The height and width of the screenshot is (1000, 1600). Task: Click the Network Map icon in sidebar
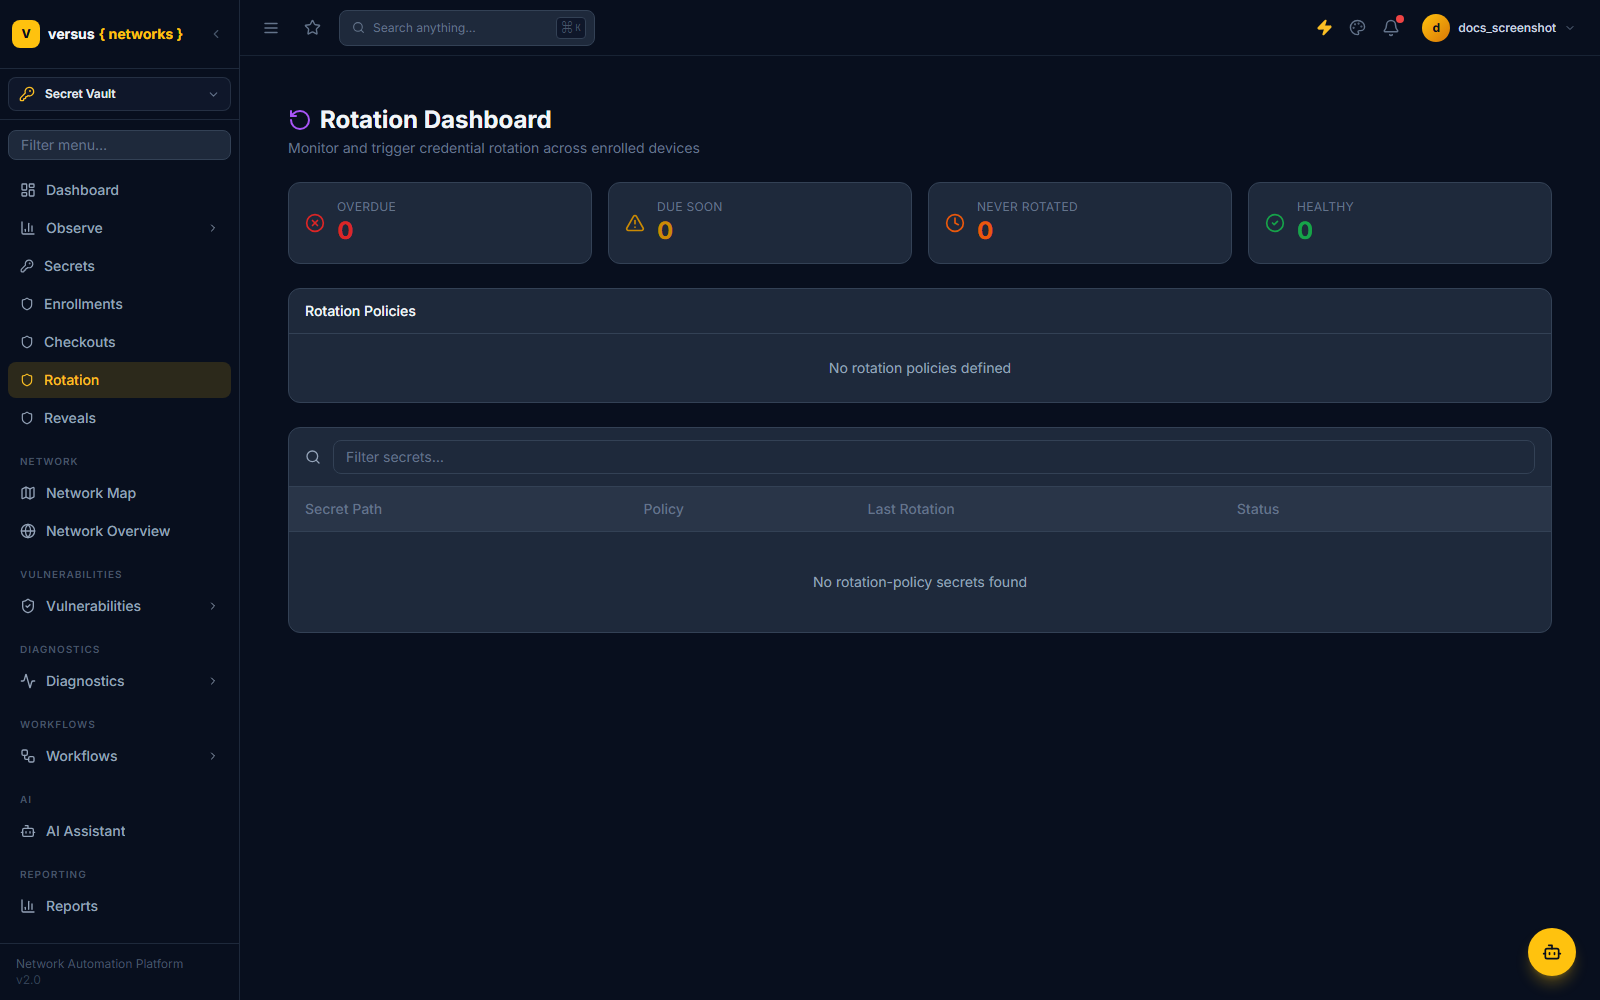tap(28, 493)
